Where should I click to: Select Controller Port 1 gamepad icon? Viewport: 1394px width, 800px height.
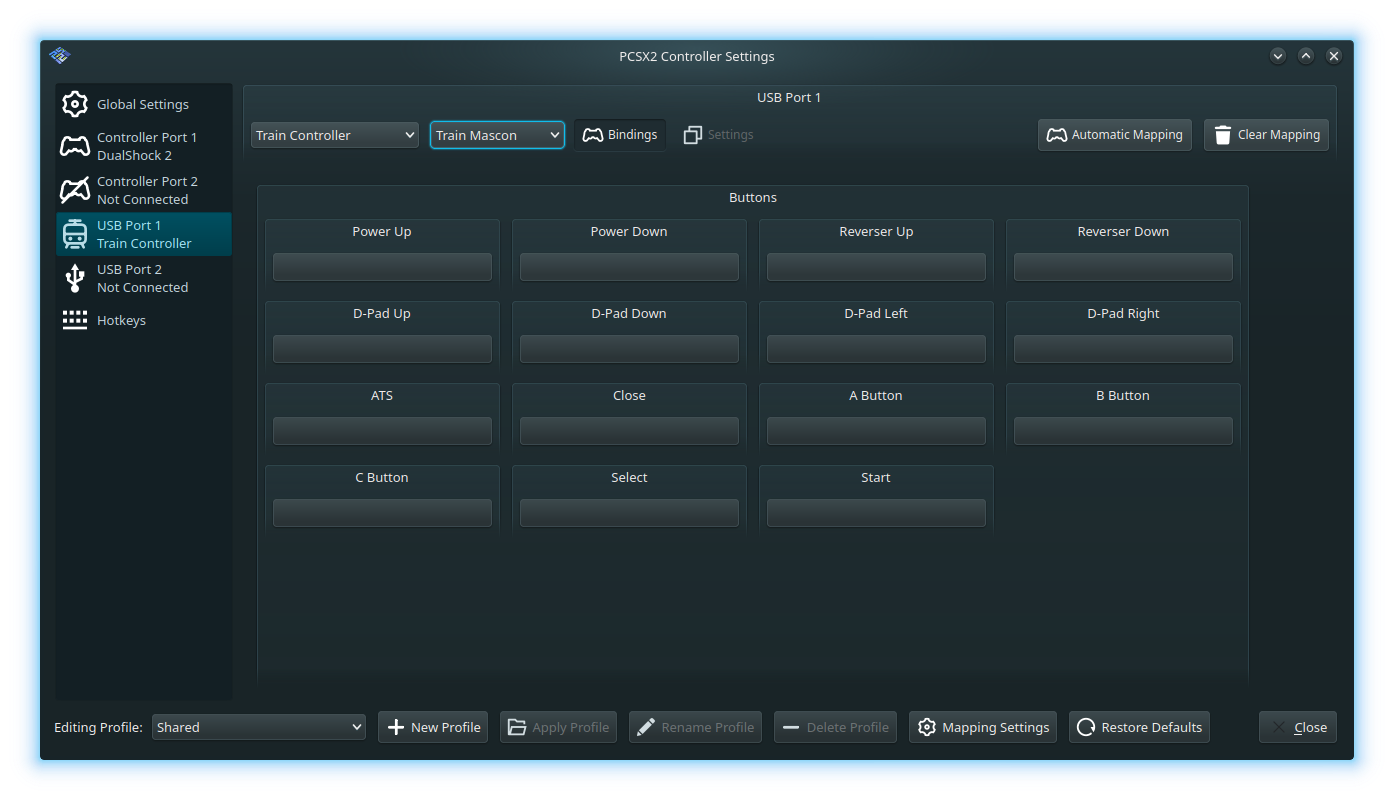[75, 147]
